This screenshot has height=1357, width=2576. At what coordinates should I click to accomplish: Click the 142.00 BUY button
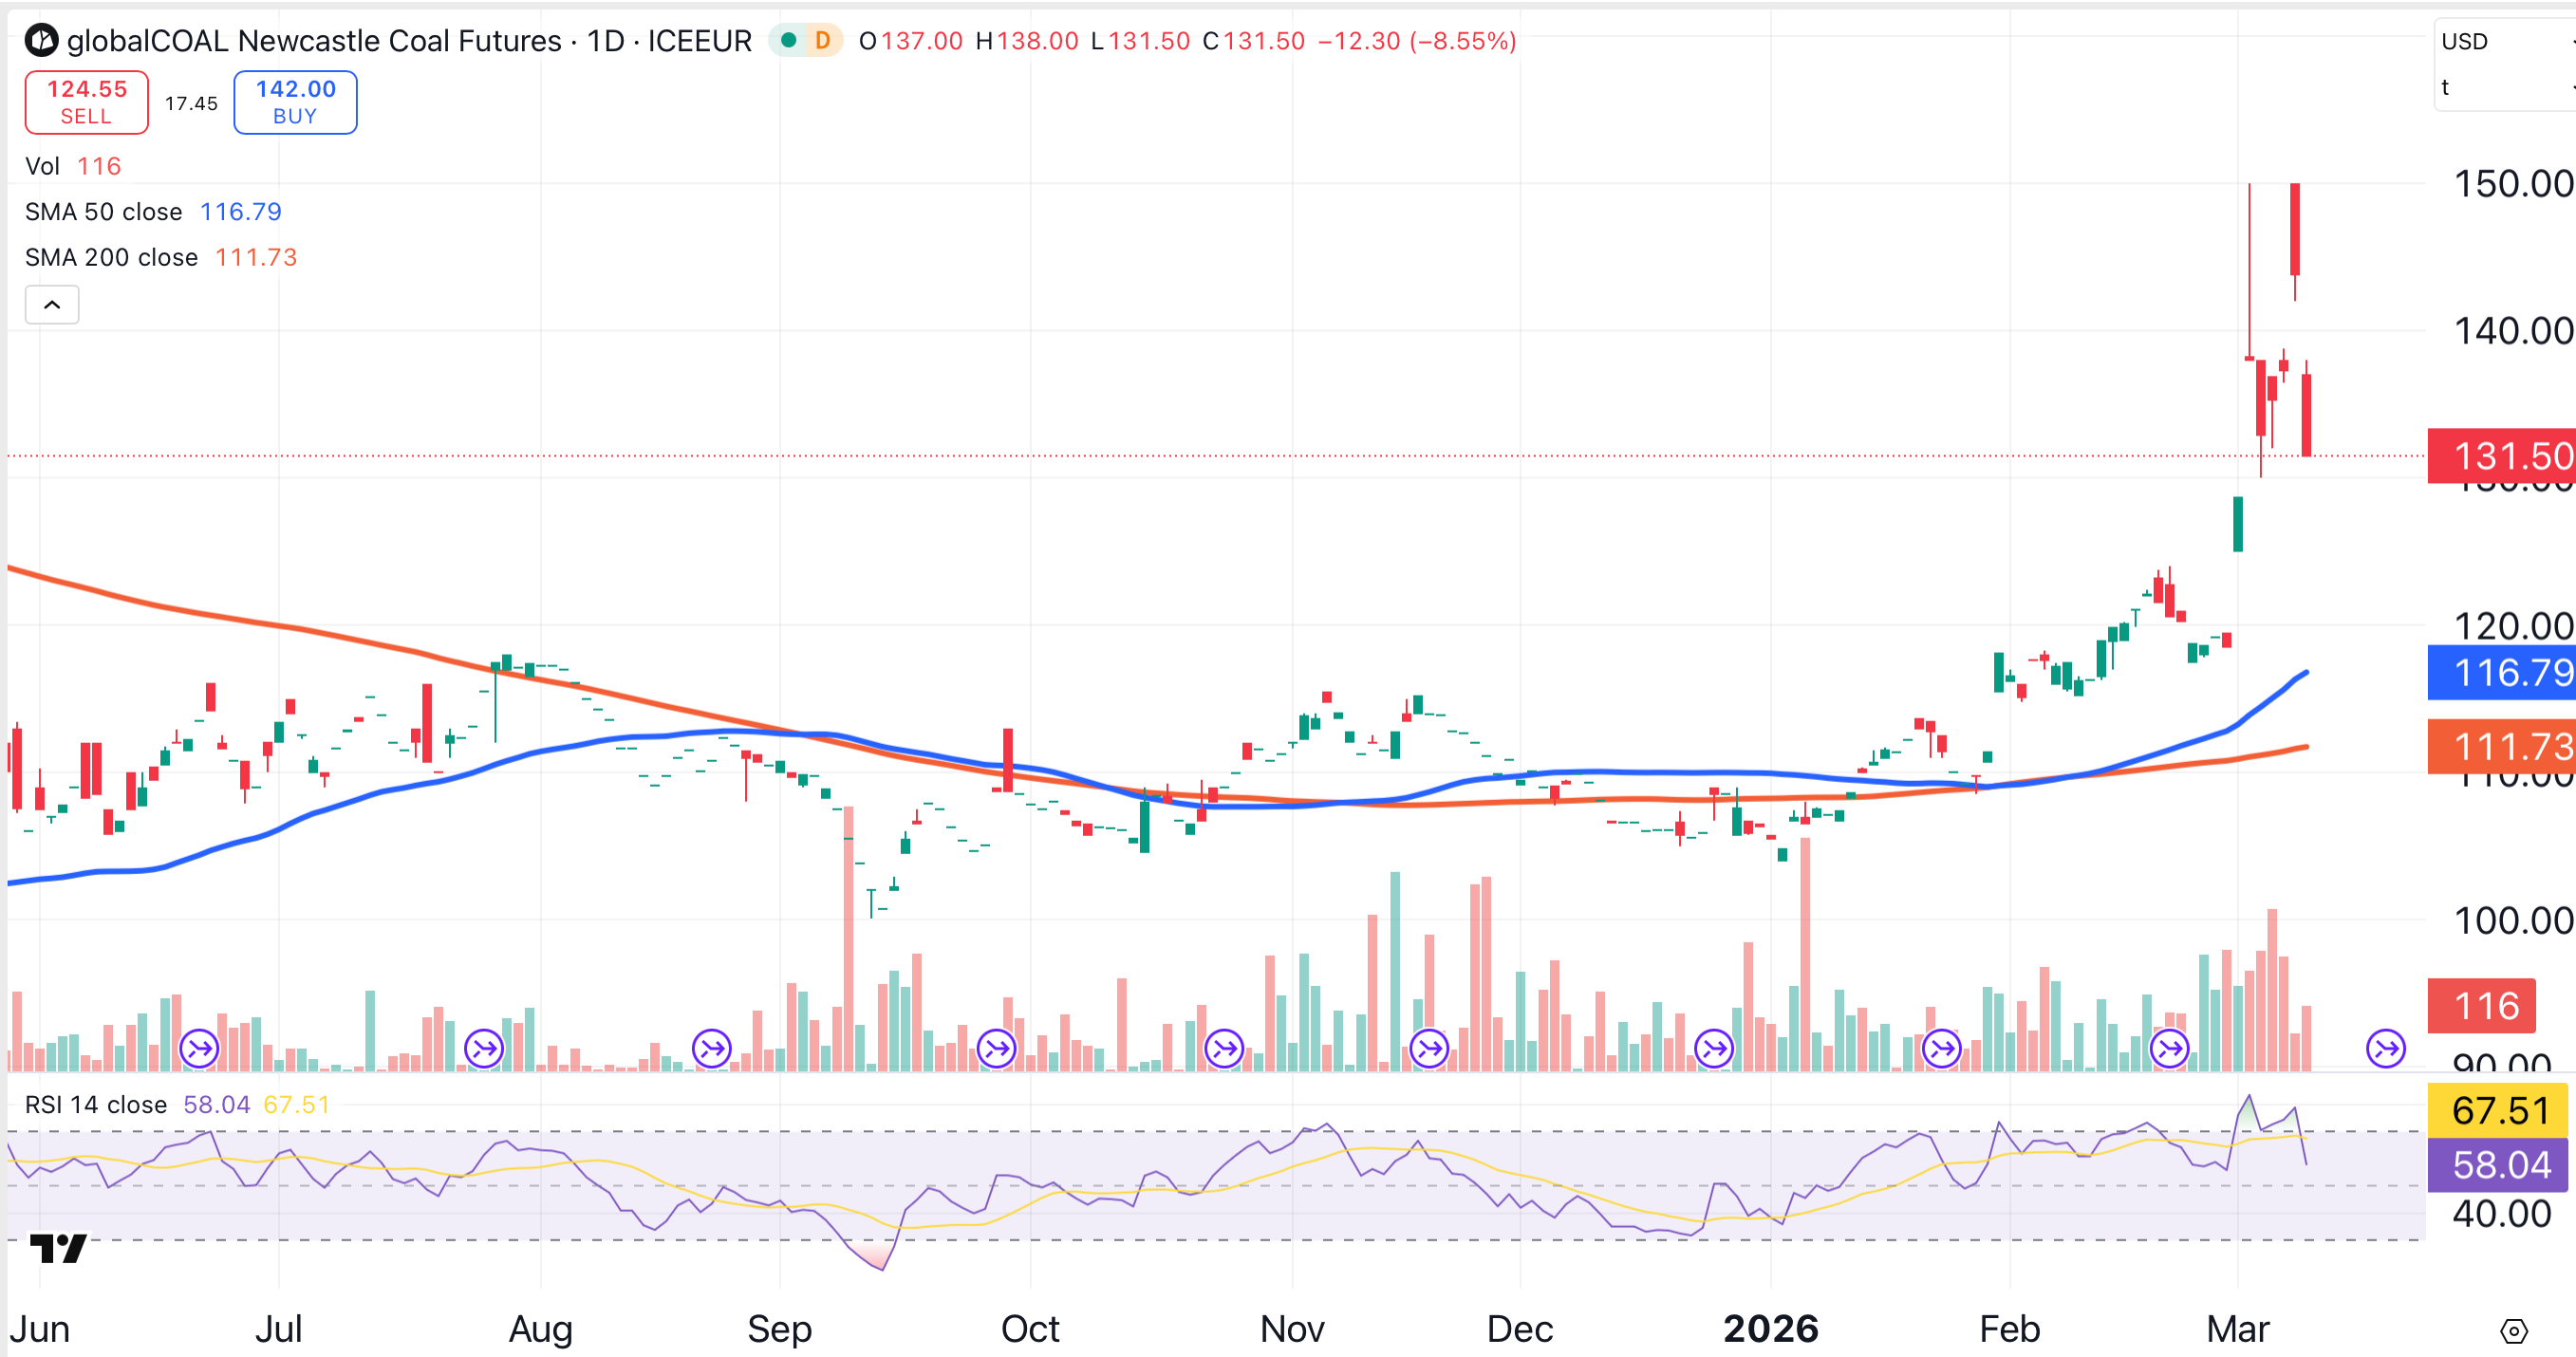click(x=295, y=102)
